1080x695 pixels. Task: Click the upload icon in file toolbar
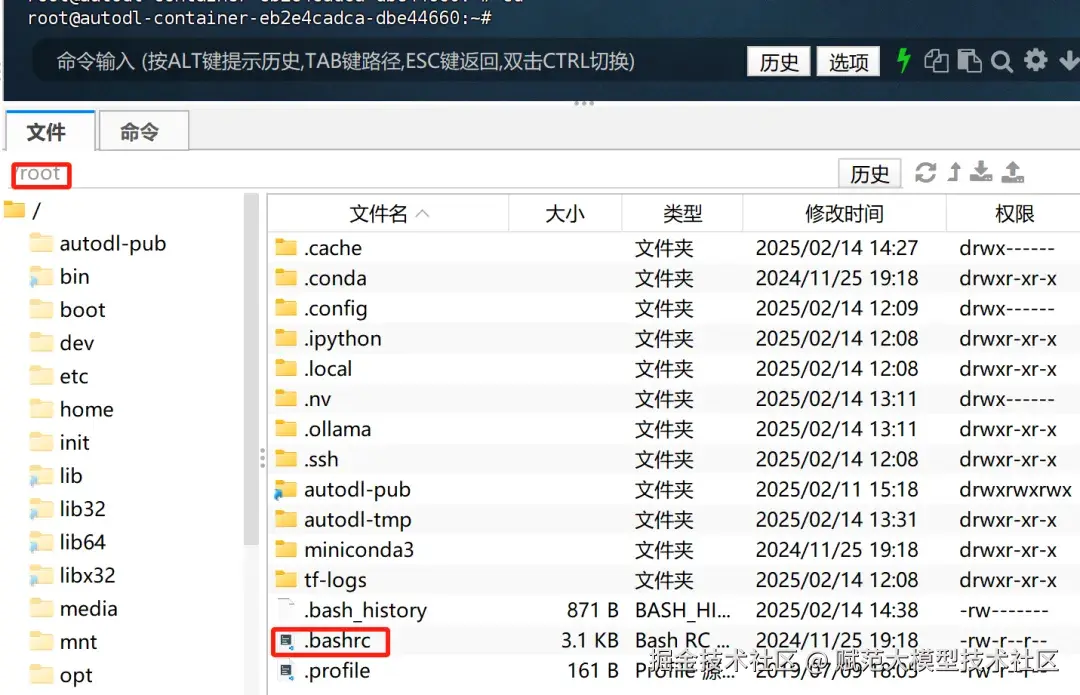coord(1012,172)
